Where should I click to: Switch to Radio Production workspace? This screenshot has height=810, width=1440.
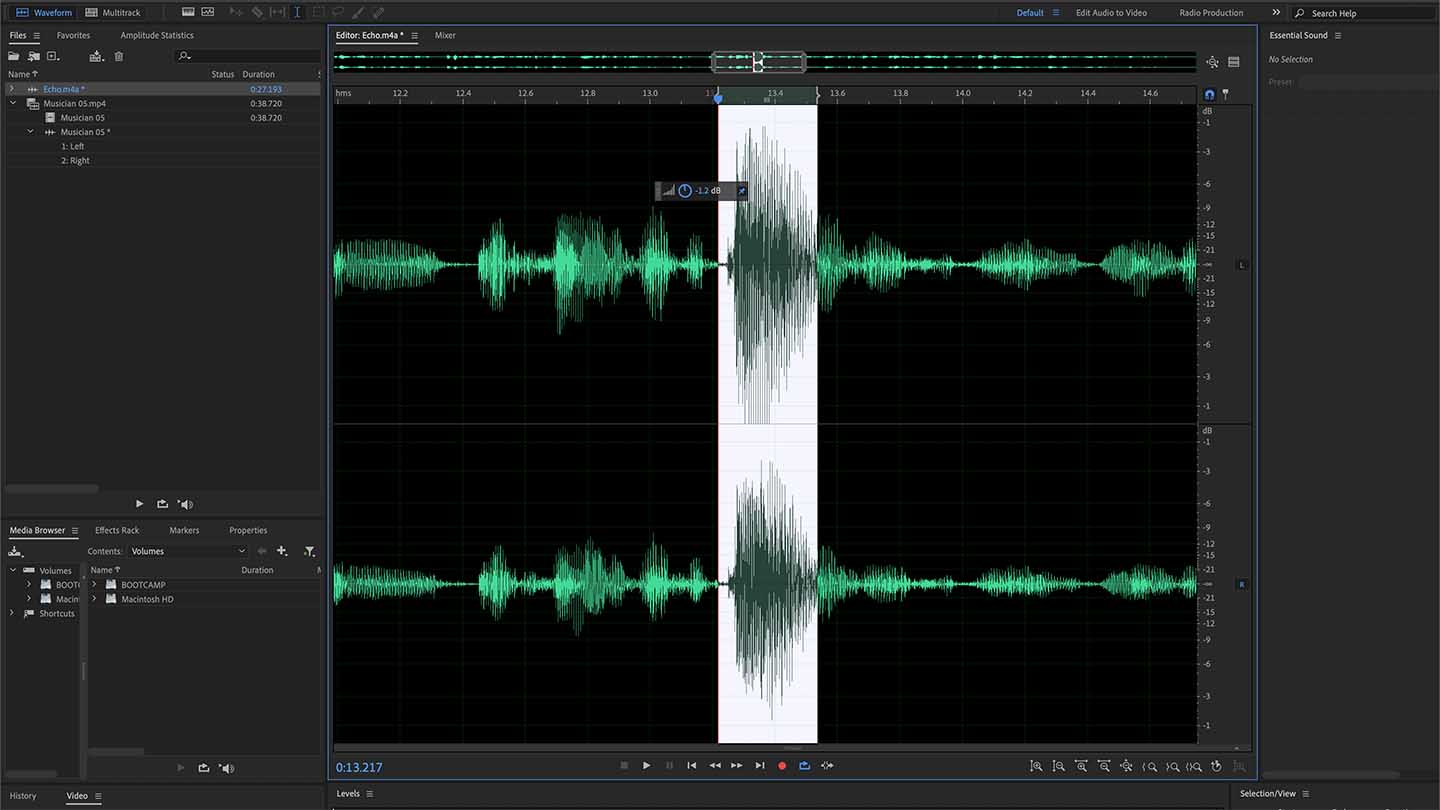tap(1211, 13)
